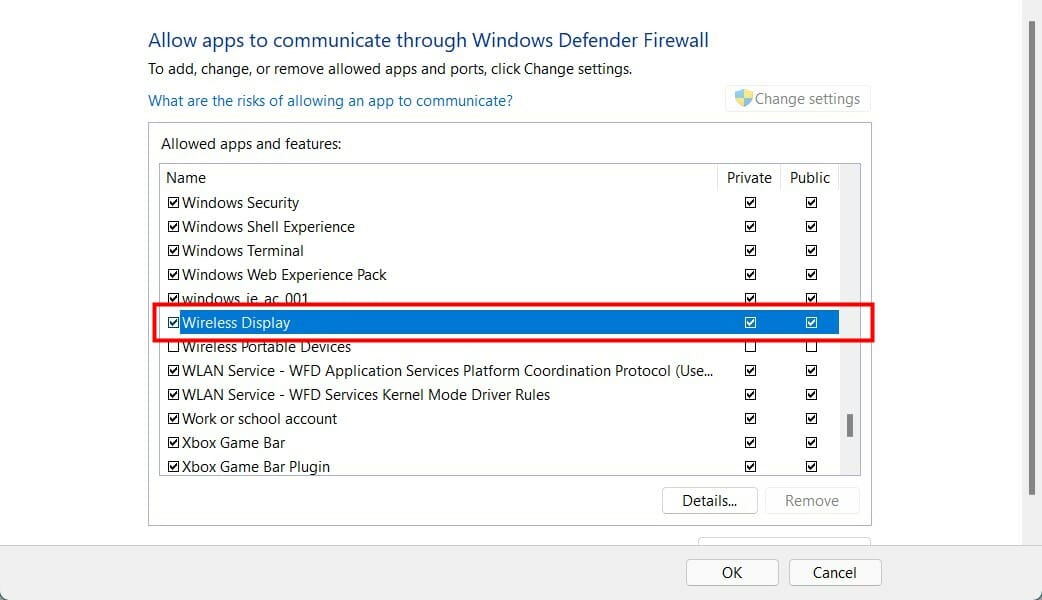Toggle Public checkbox for Windows Terminal
1042x600 pixels.
pyautogui.click(x=811, y=251)
